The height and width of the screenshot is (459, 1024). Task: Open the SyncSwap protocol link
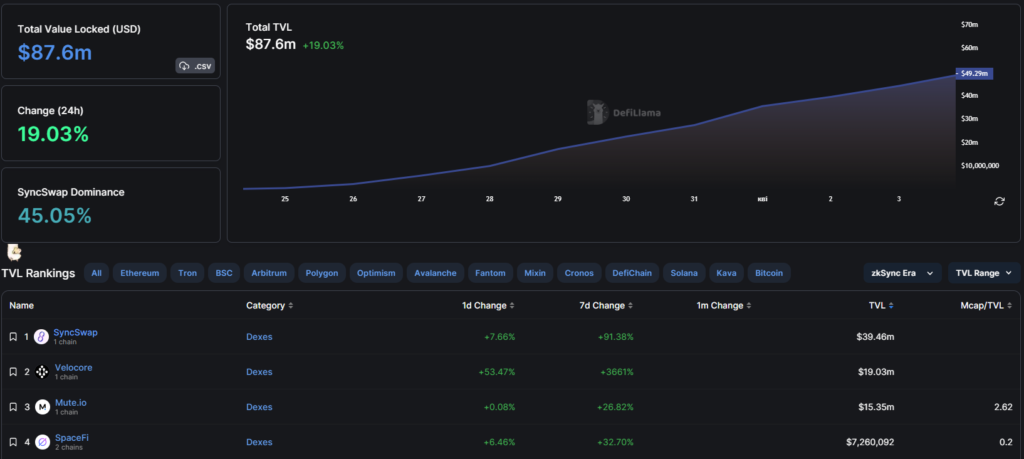pyautogui.click(x=75, y=332)
